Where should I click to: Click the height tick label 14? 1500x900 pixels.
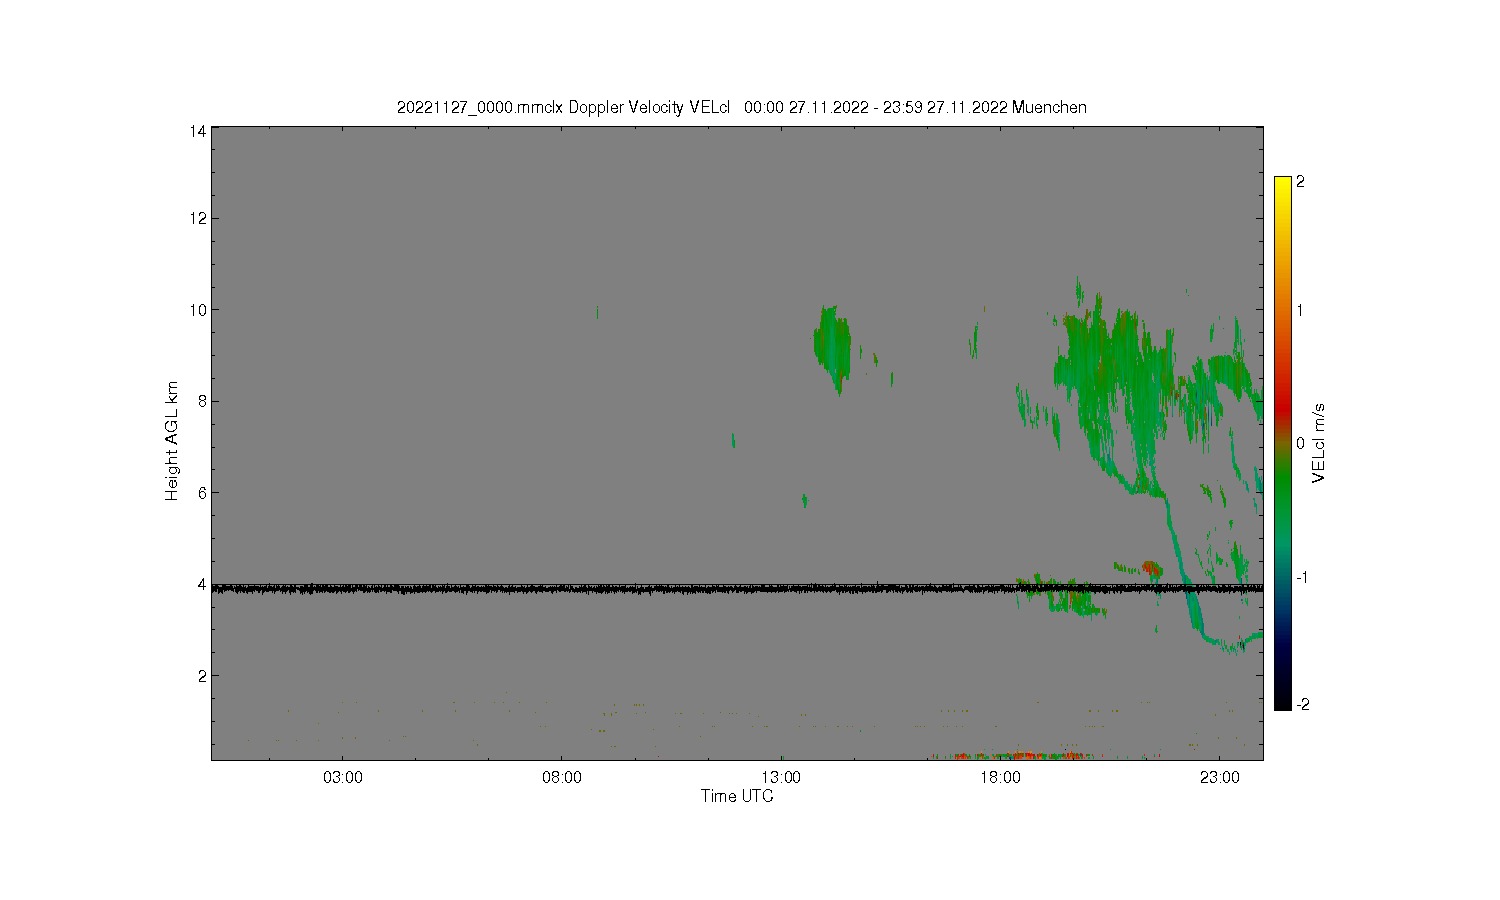[x=198, y=131]
